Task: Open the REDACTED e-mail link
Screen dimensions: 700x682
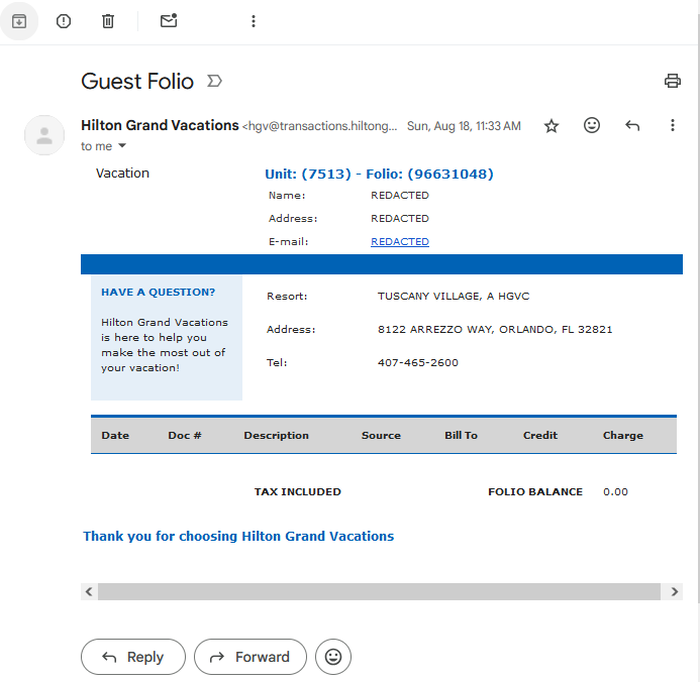Action: pos(400,241)
